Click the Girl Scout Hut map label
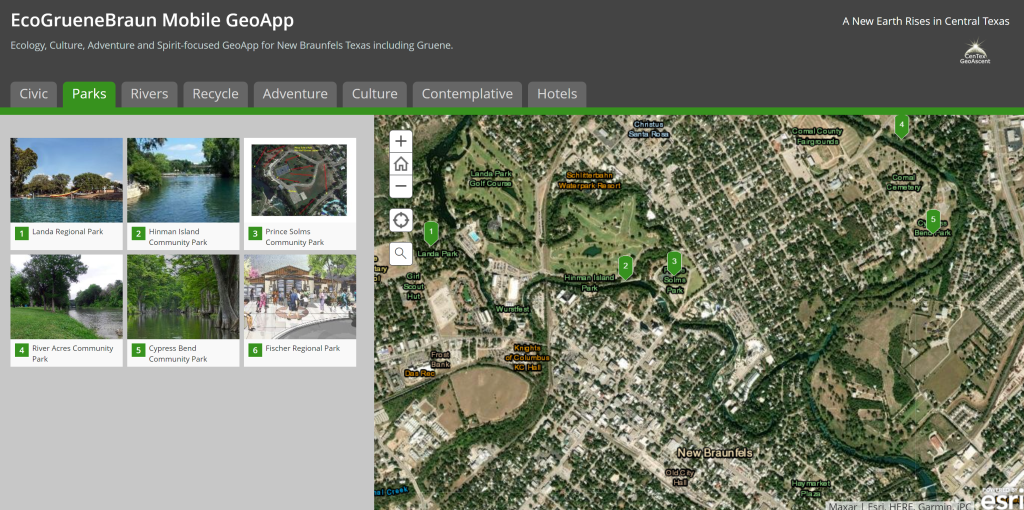Viewport: 1024px width, 510px height. pos(414,285)
